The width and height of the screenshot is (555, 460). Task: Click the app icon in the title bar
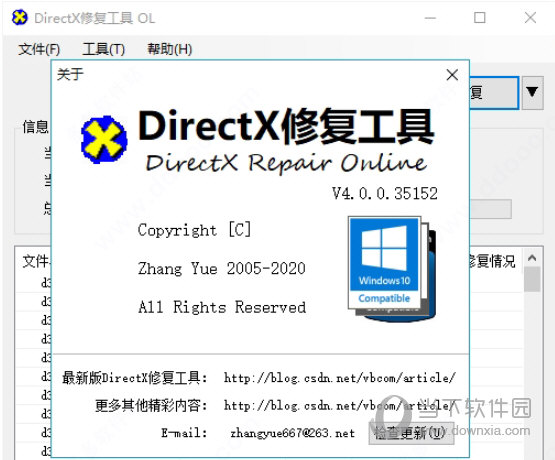[x=19, y=18]
